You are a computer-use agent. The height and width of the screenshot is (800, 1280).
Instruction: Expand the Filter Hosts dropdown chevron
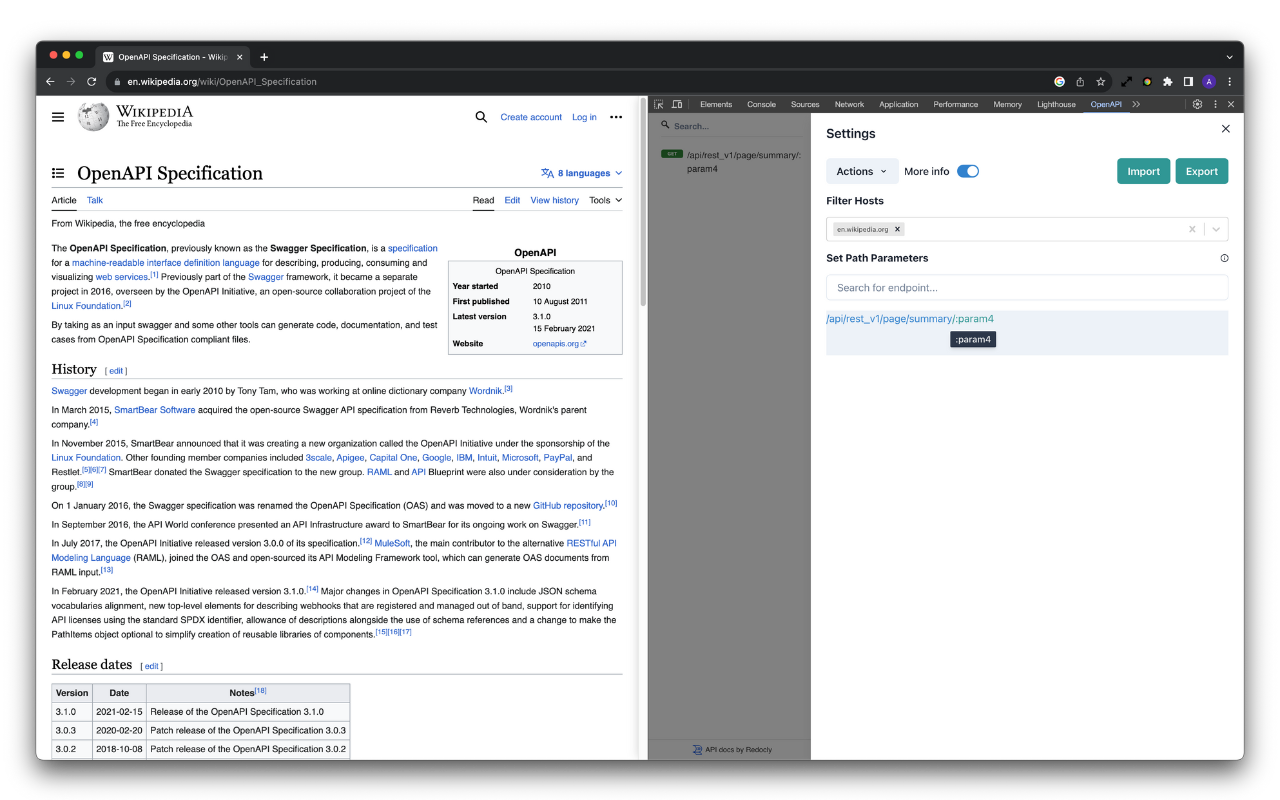tap(1216, 229)
